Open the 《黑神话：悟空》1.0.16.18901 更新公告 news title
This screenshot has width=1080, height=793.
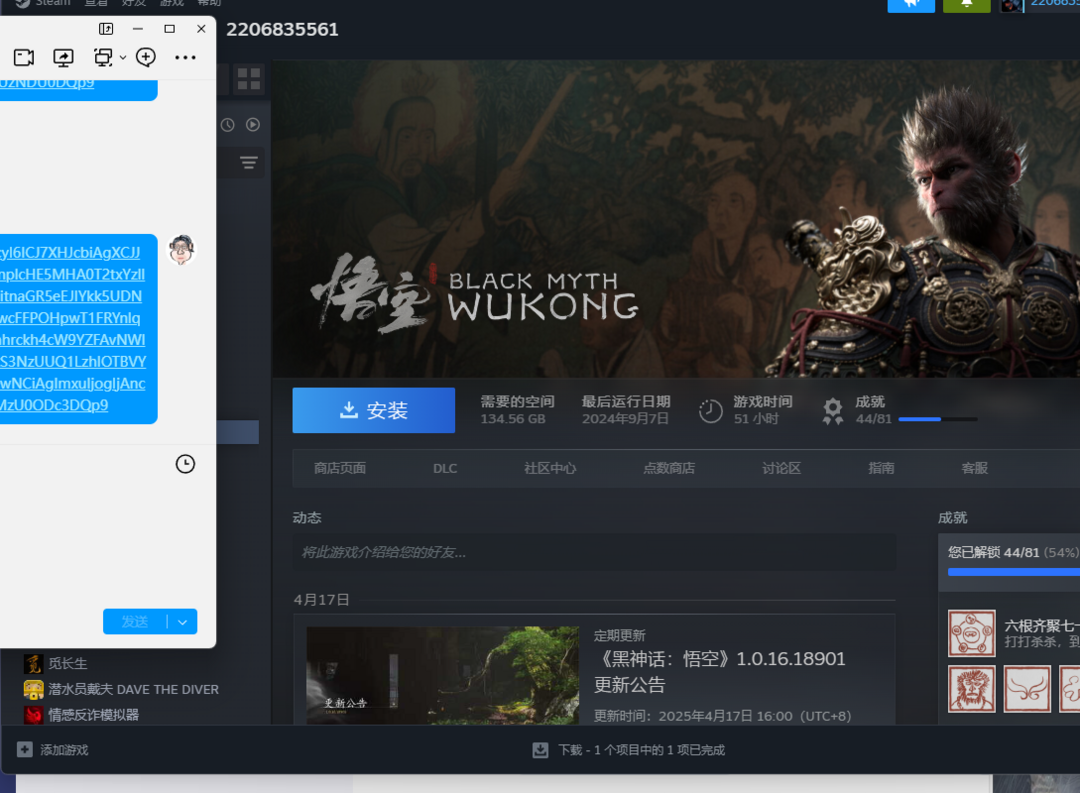[720, 672]
